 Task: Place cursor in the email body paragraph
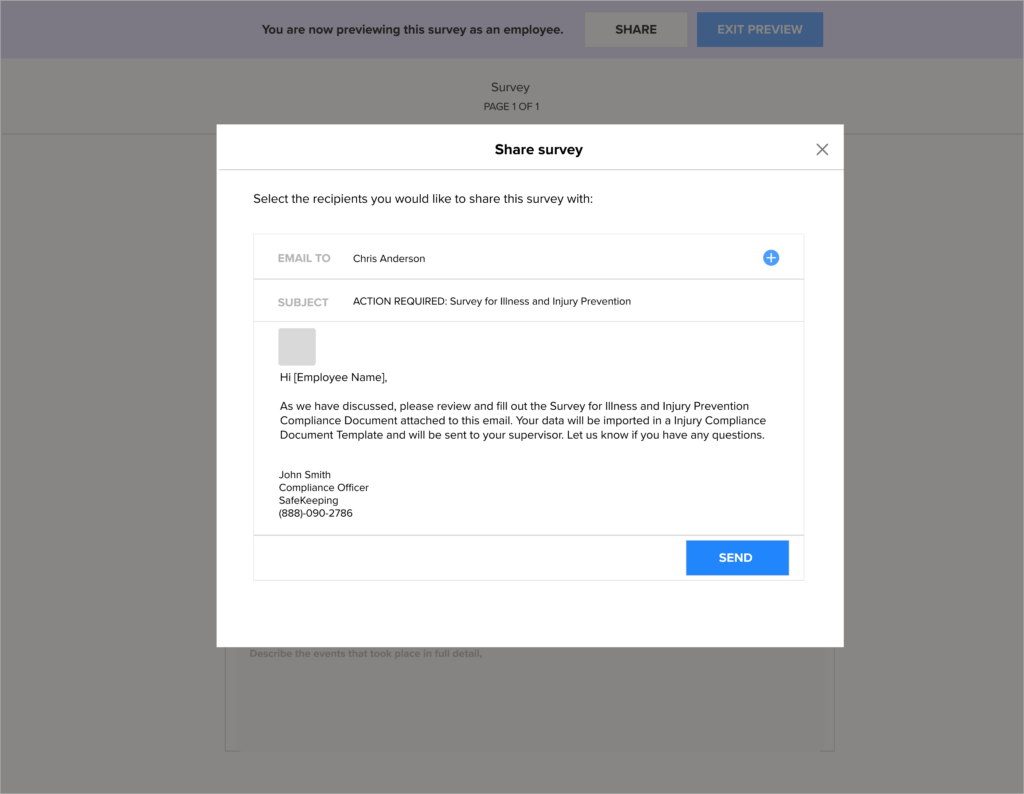click(522, 421)
